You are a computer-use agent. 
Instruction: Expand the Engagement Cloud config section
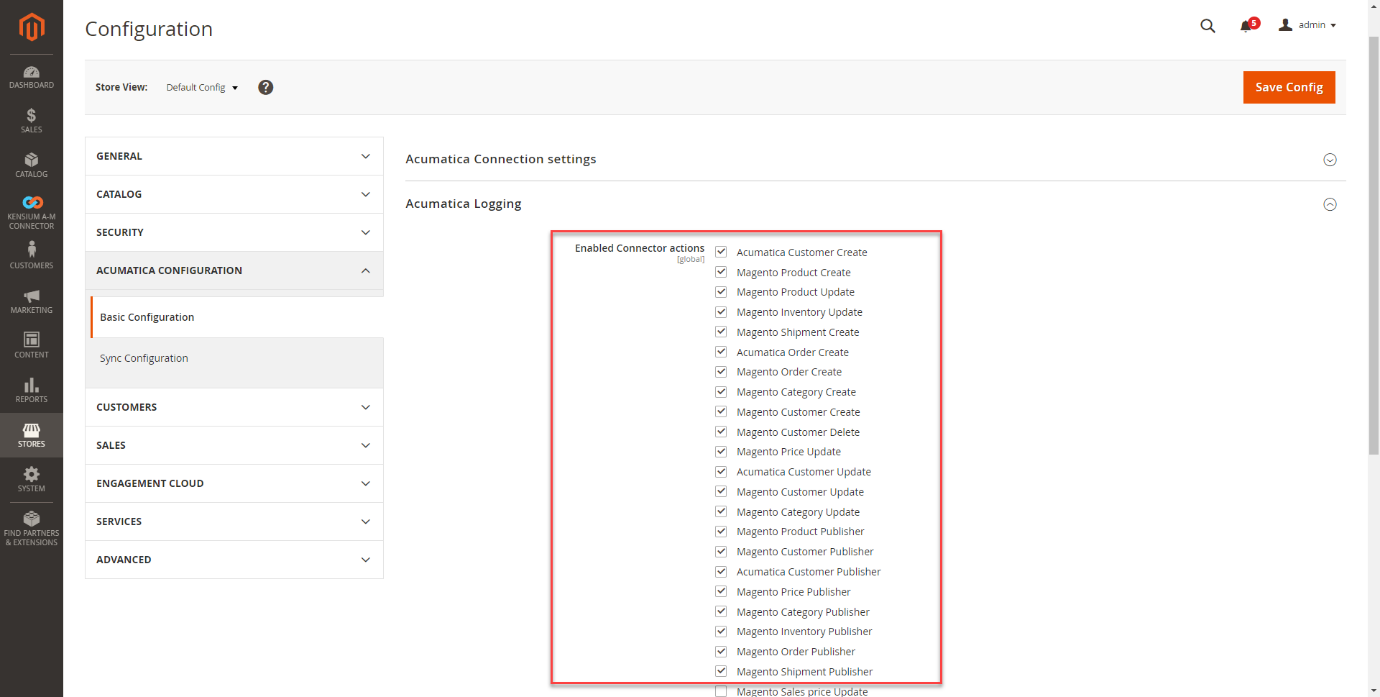(234, 483)
